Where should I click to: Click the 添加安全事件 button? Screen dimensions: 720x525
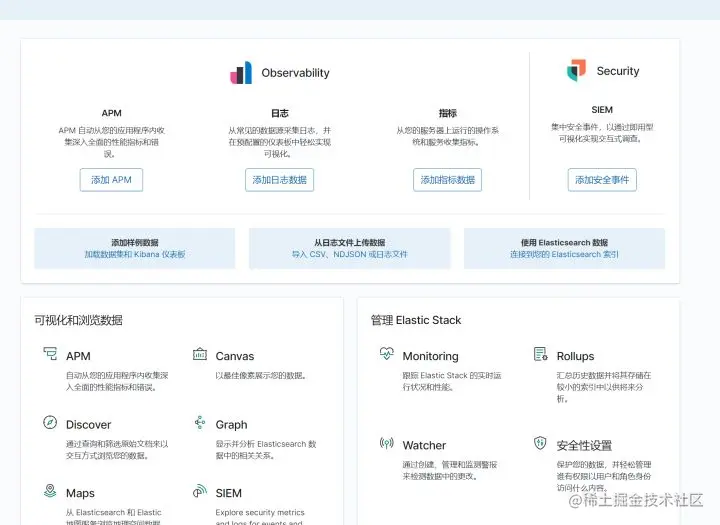602,180
